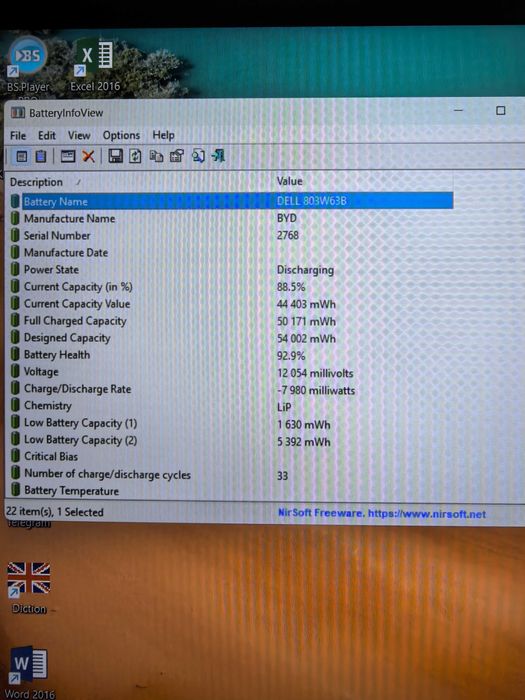Select the Chemistry row
This screenshot has width=525, height=700.
pyautogui.click(x=231, y=406)
